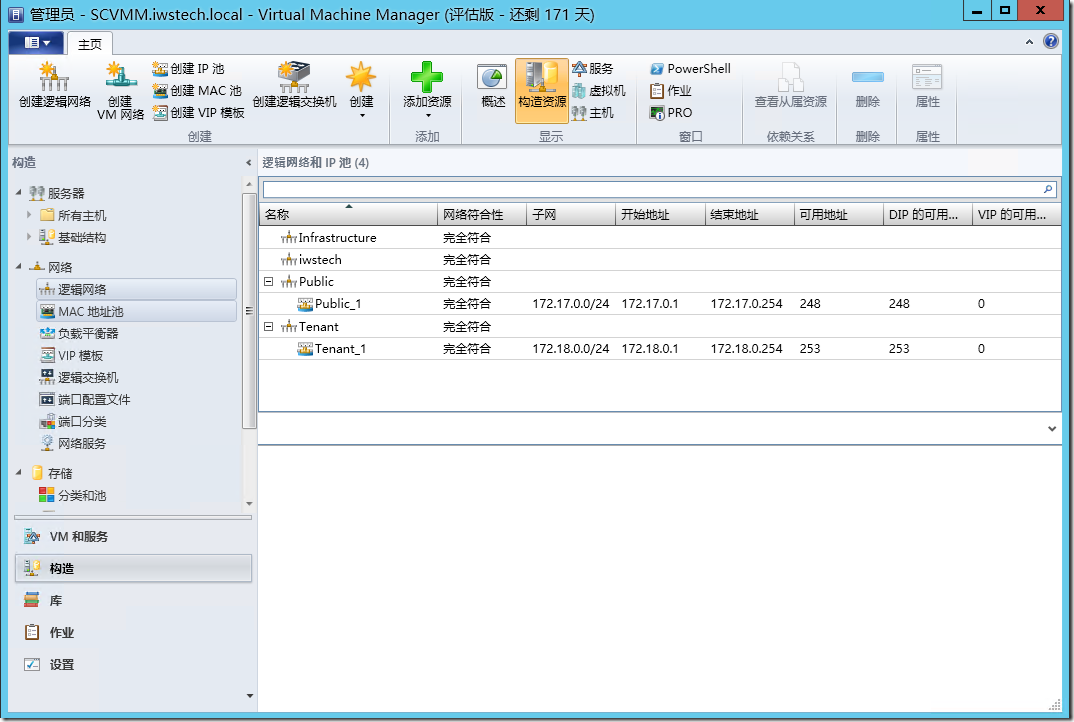Toggle the 构造资源 view button
Image resolution: width=1074 pixels, height=722 pixels.
click(x=542, y=90)
